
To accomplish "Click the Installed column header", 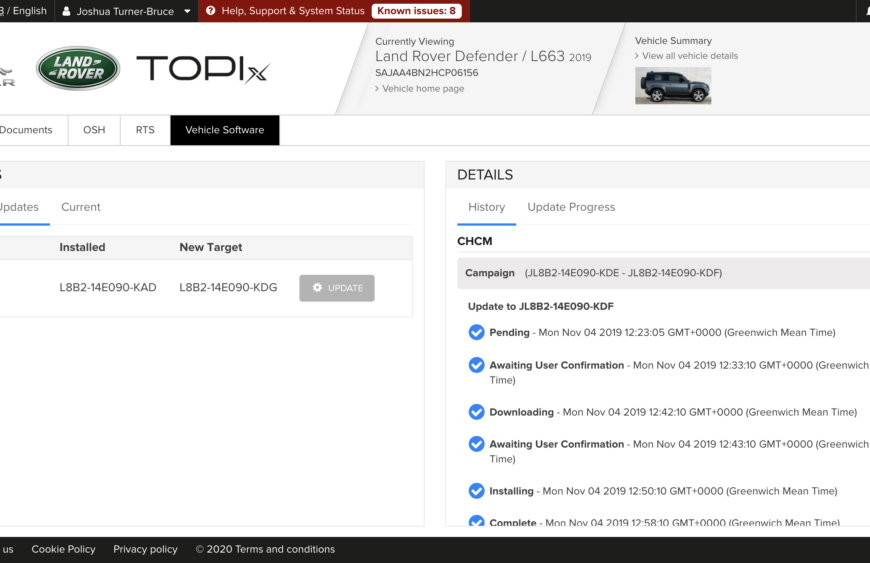I will [82, 247].
